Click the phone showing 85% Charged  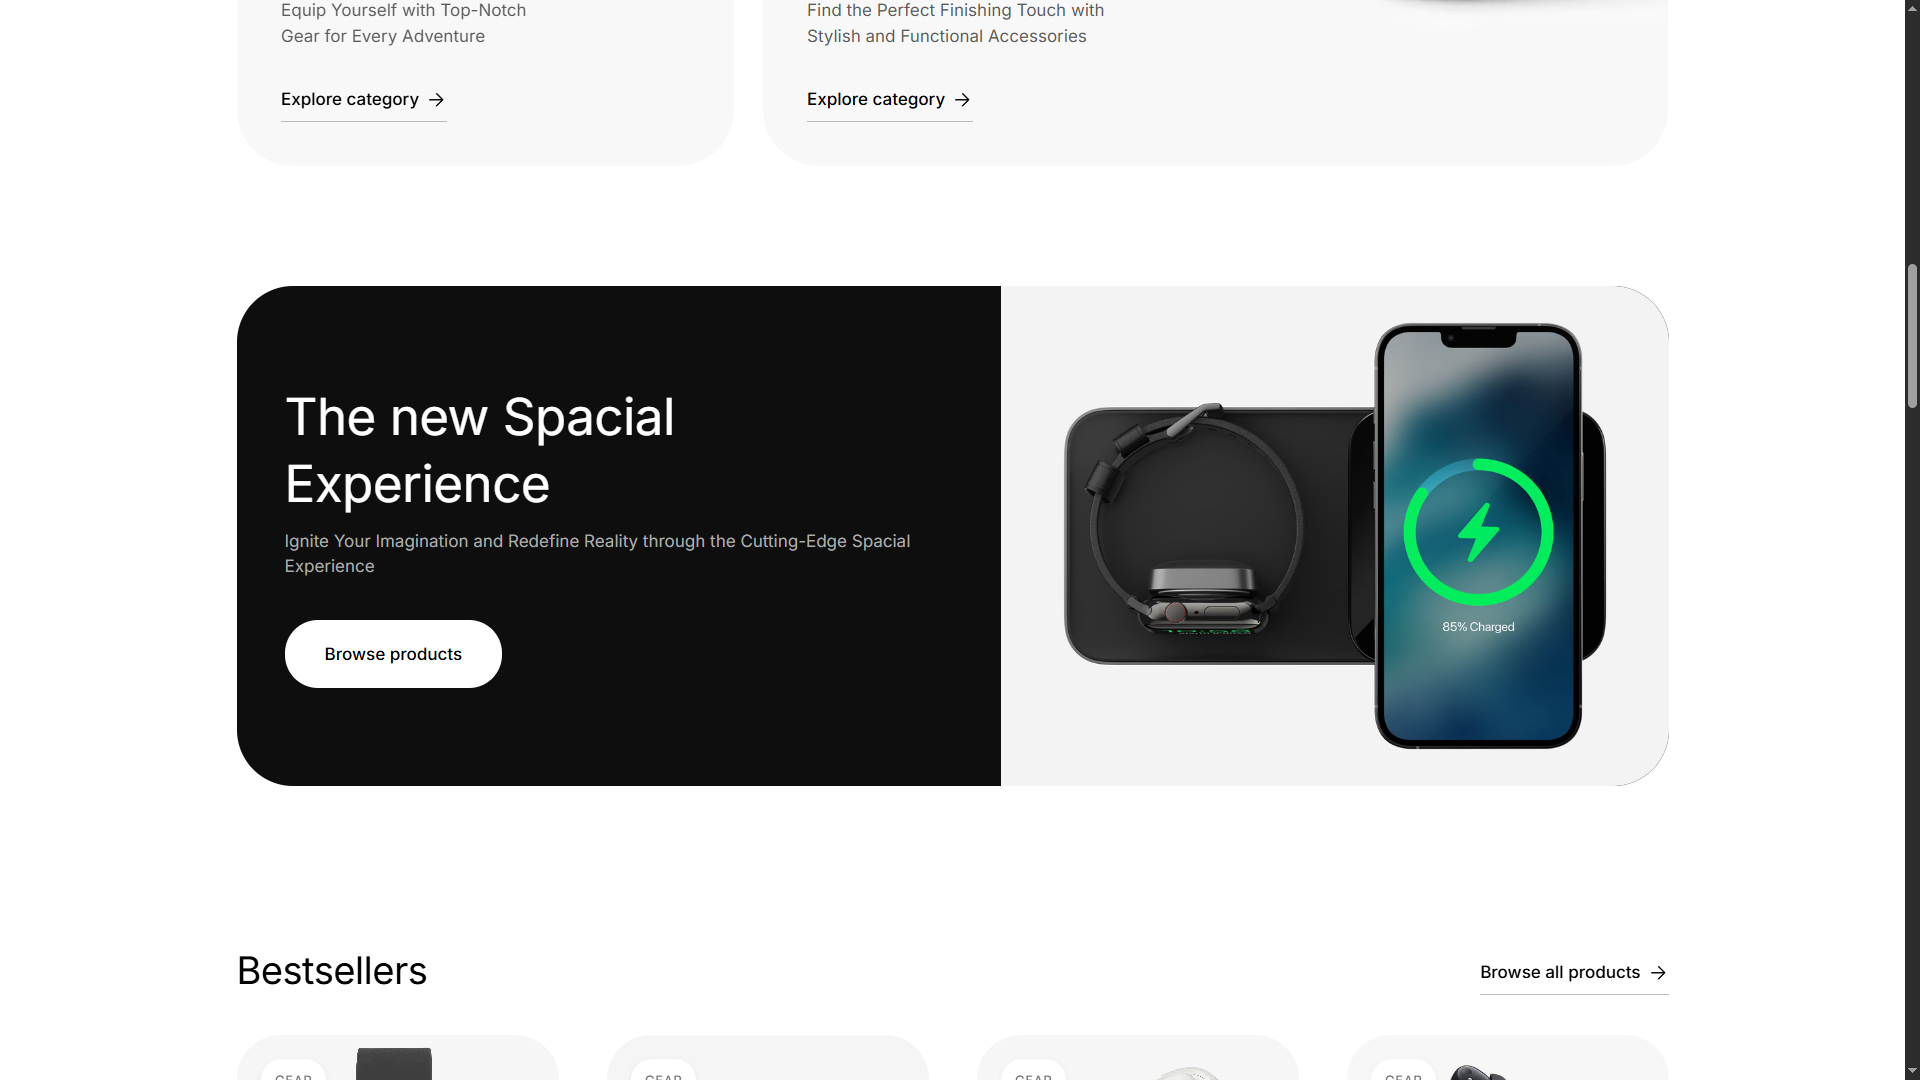(x=1478, y=536)
